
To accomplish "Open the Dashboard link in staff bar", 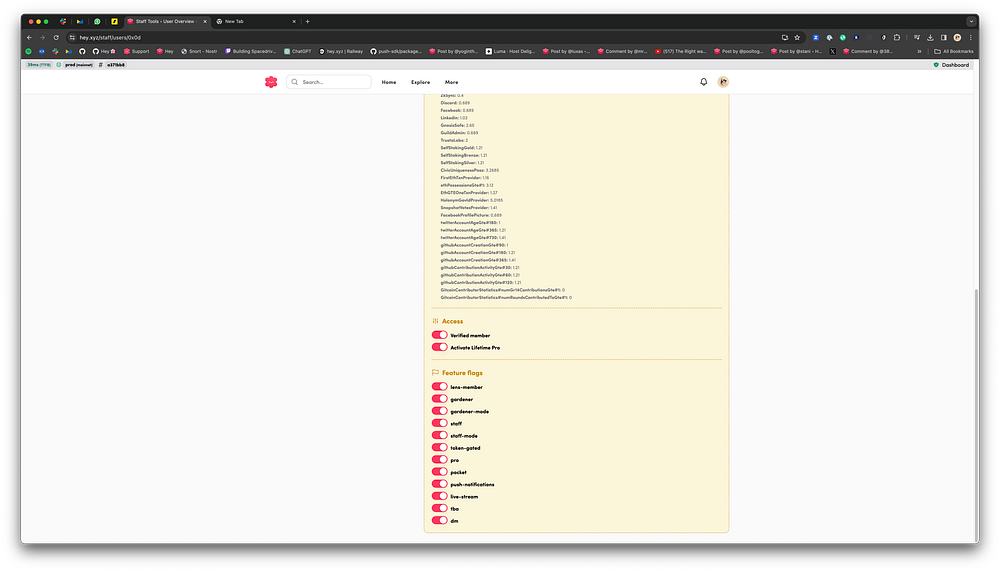I will (x=951, y=65).
